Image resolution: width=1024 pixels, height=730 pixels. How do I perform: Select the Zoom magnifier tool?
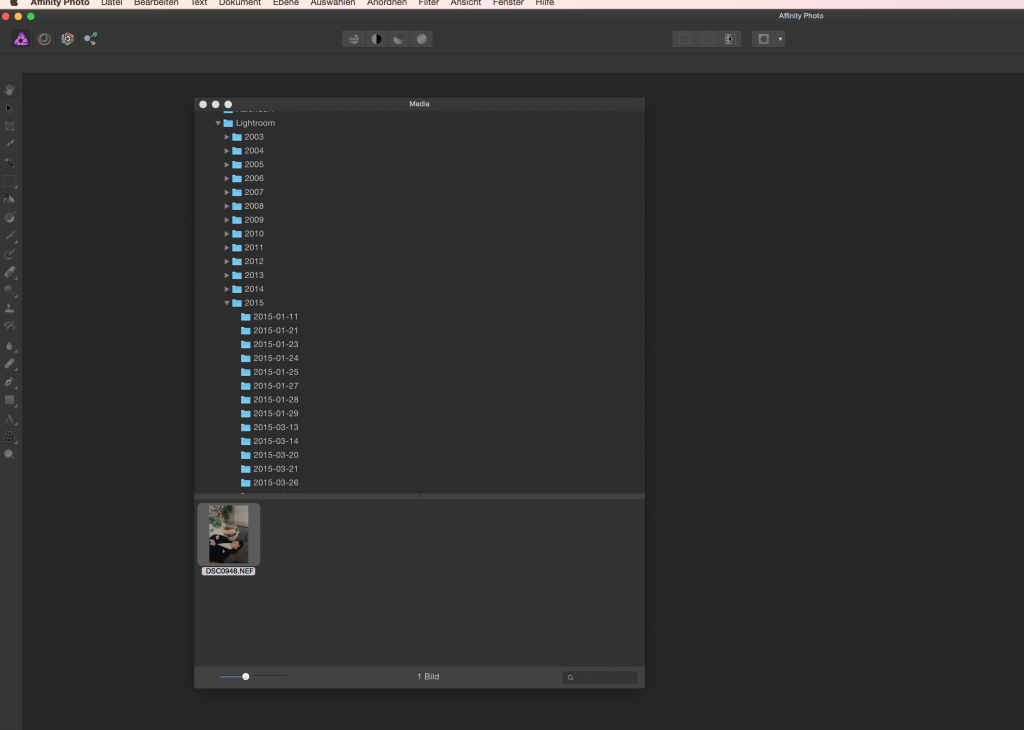tap(9, 454)
